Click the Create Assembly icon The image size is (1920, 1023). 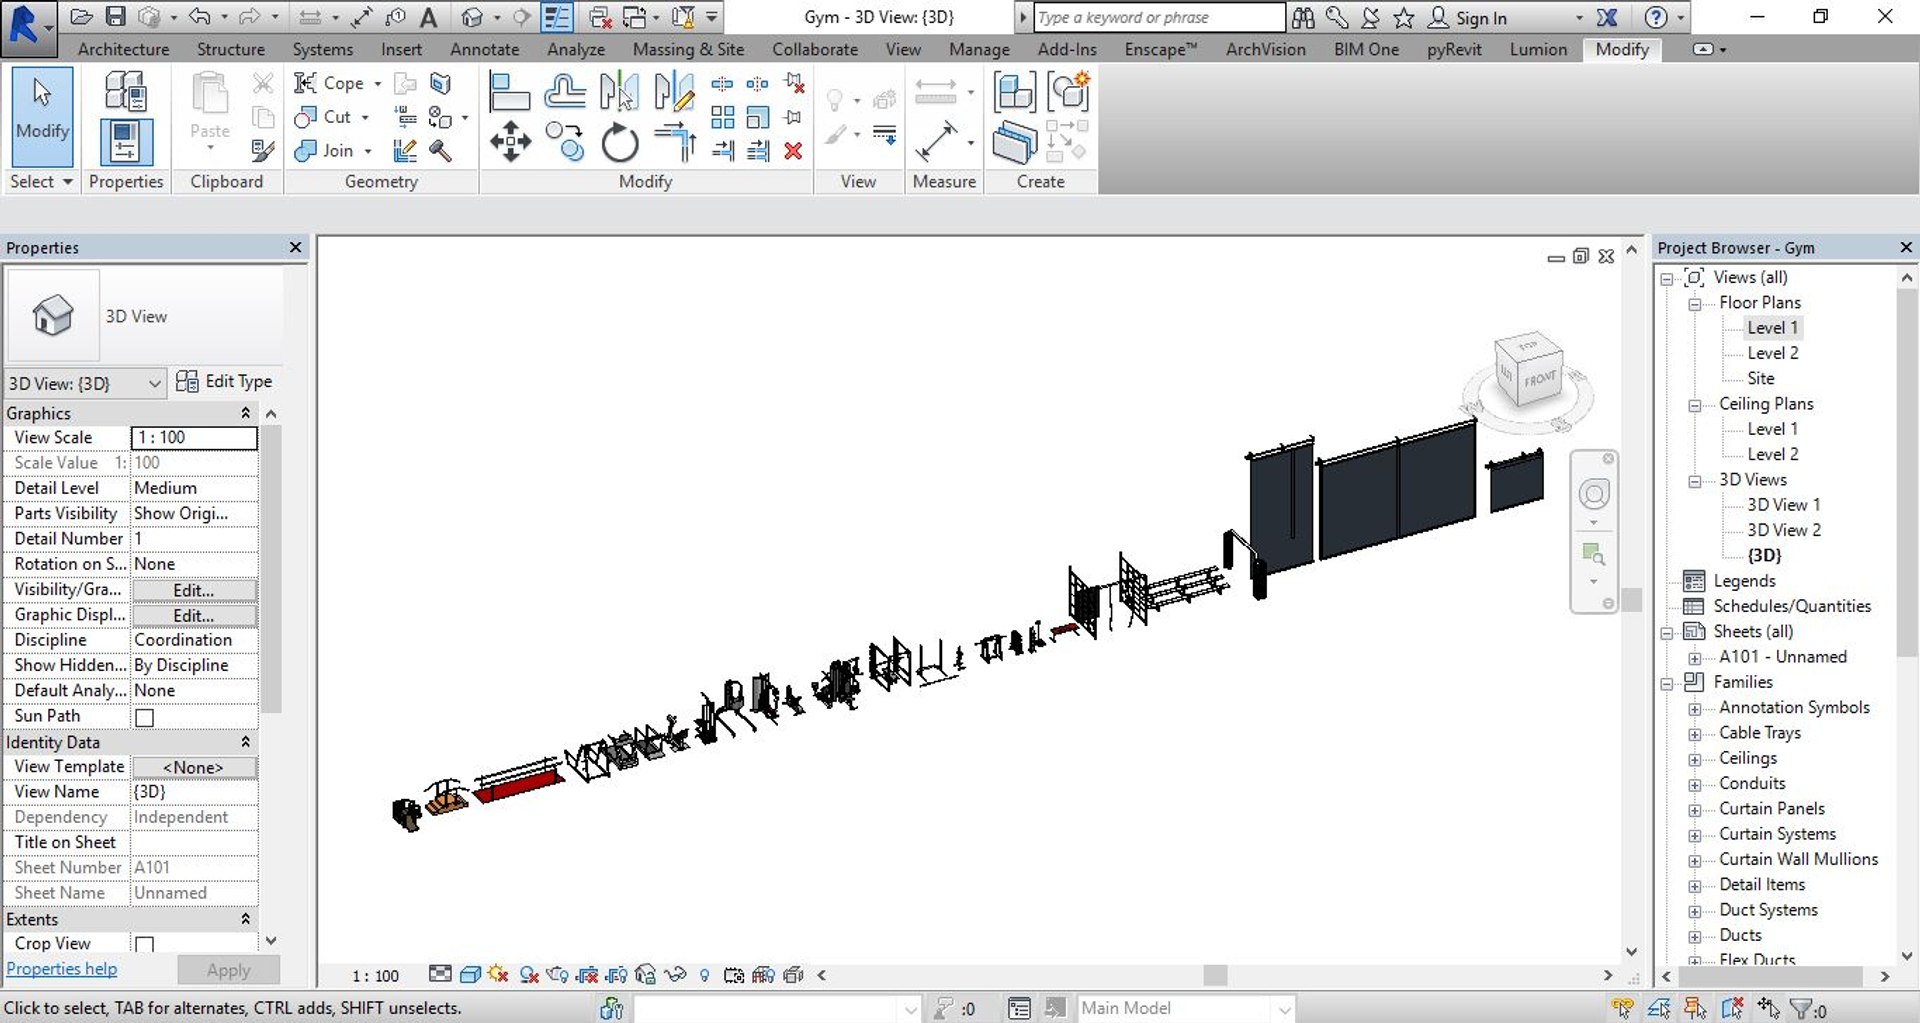coord(1014,92)
